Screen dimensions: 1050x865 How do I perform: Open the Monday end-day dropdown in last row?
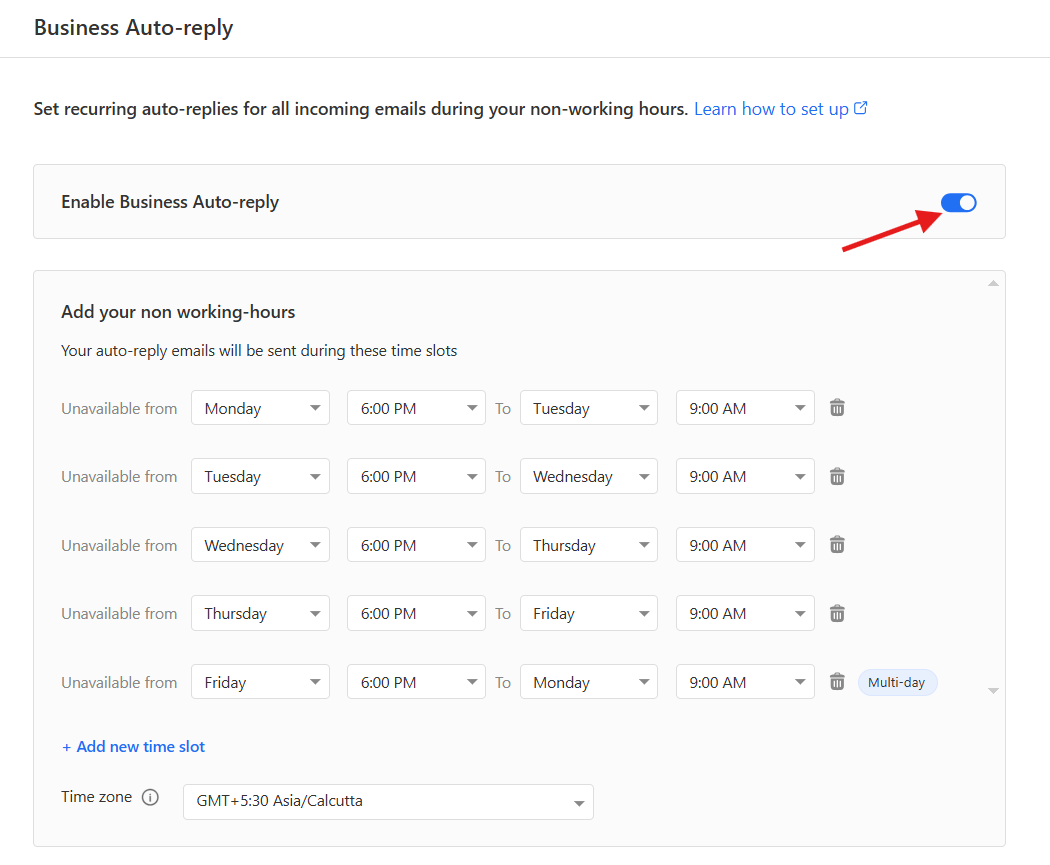pos(589,682)
